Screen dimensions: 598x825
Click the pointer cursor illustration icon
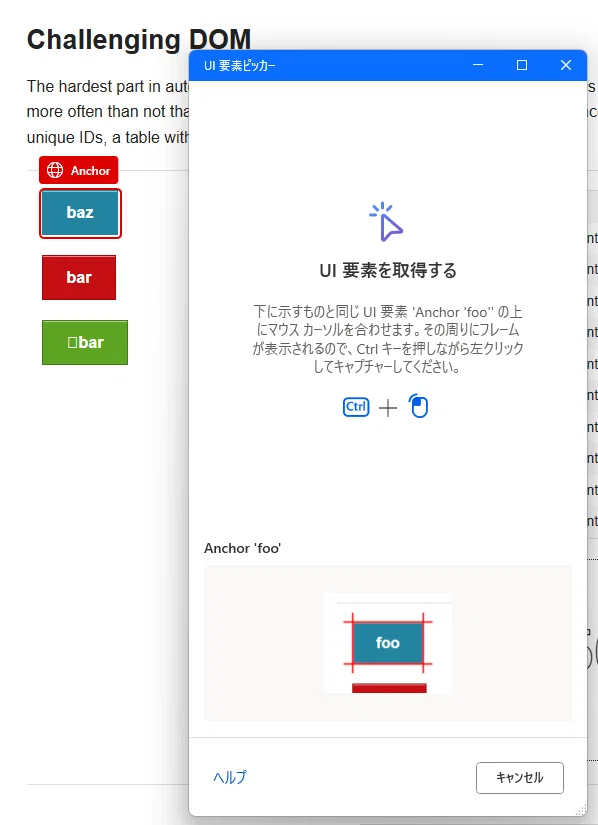tap(387, 222)
